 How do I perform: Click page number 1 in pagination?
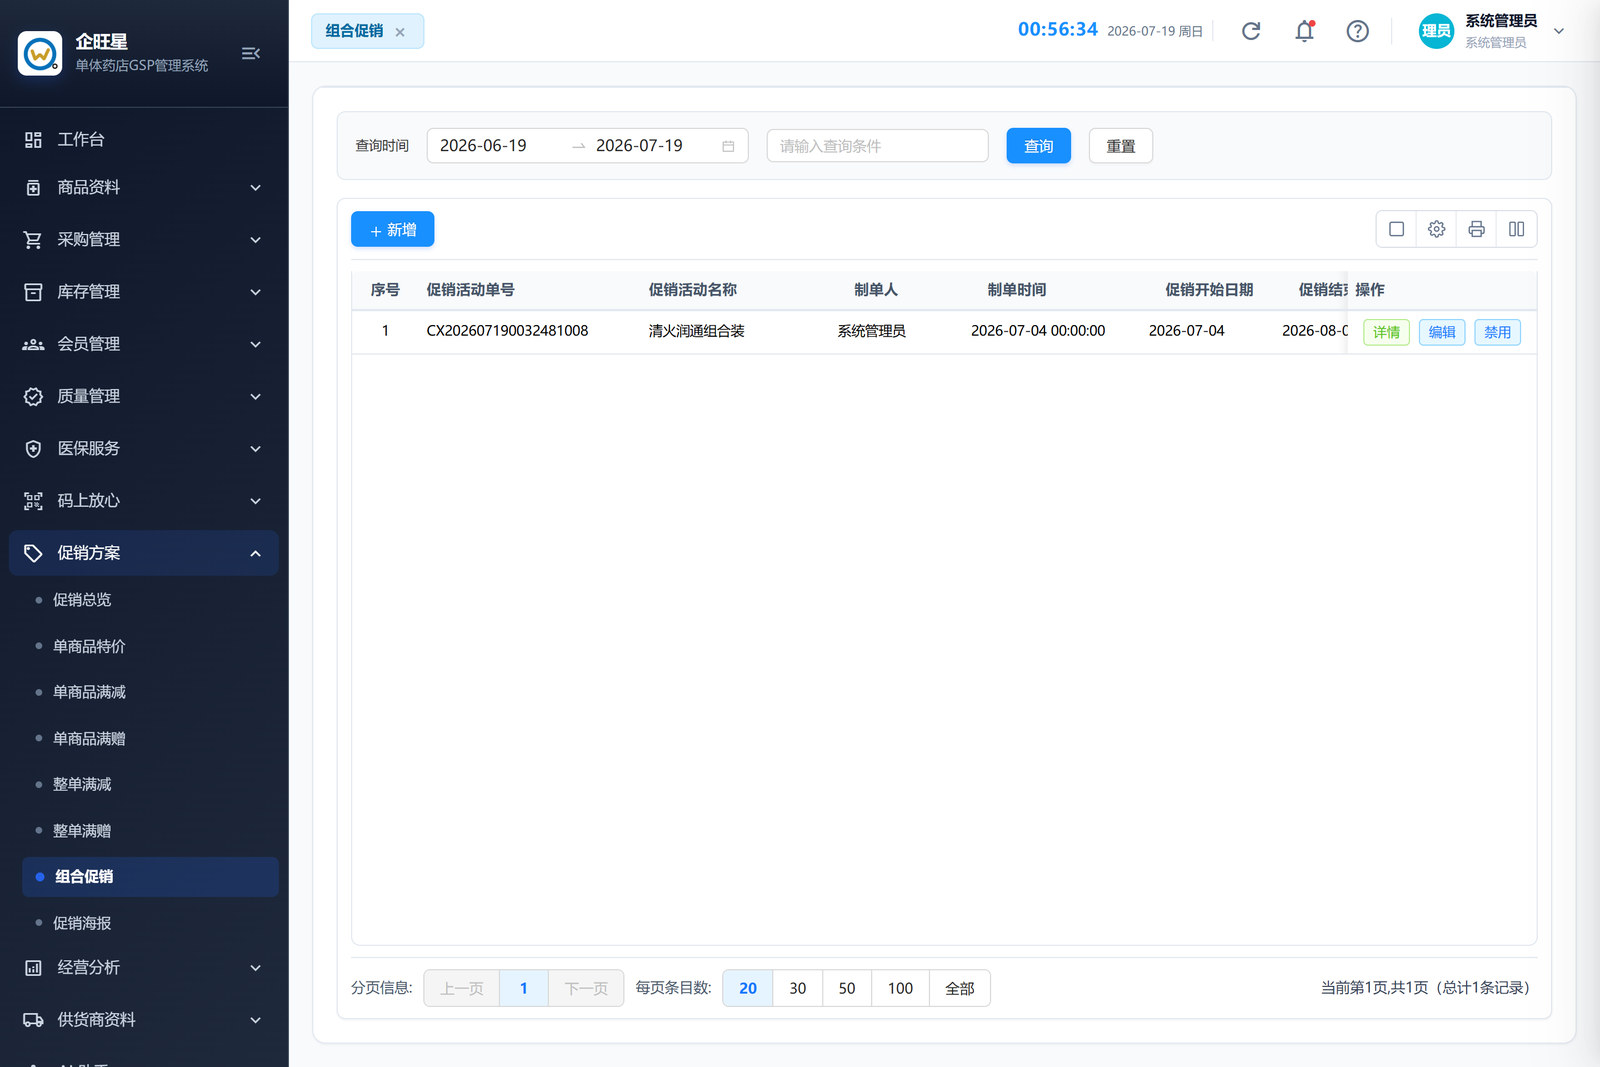tap(523, 988)
